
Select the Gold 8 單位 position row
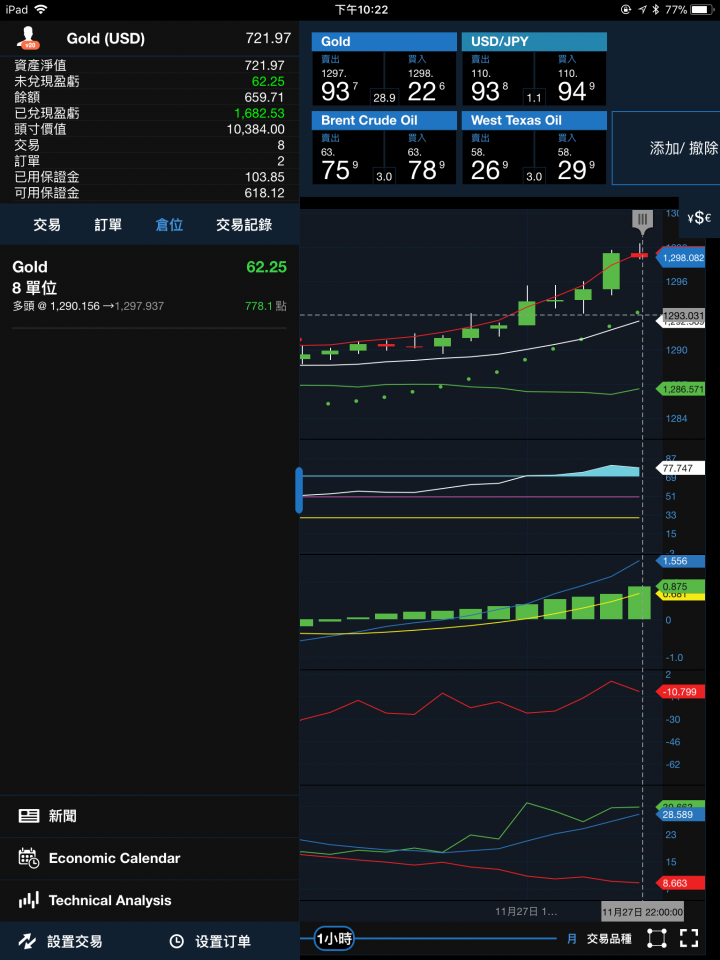coord(150,286)
